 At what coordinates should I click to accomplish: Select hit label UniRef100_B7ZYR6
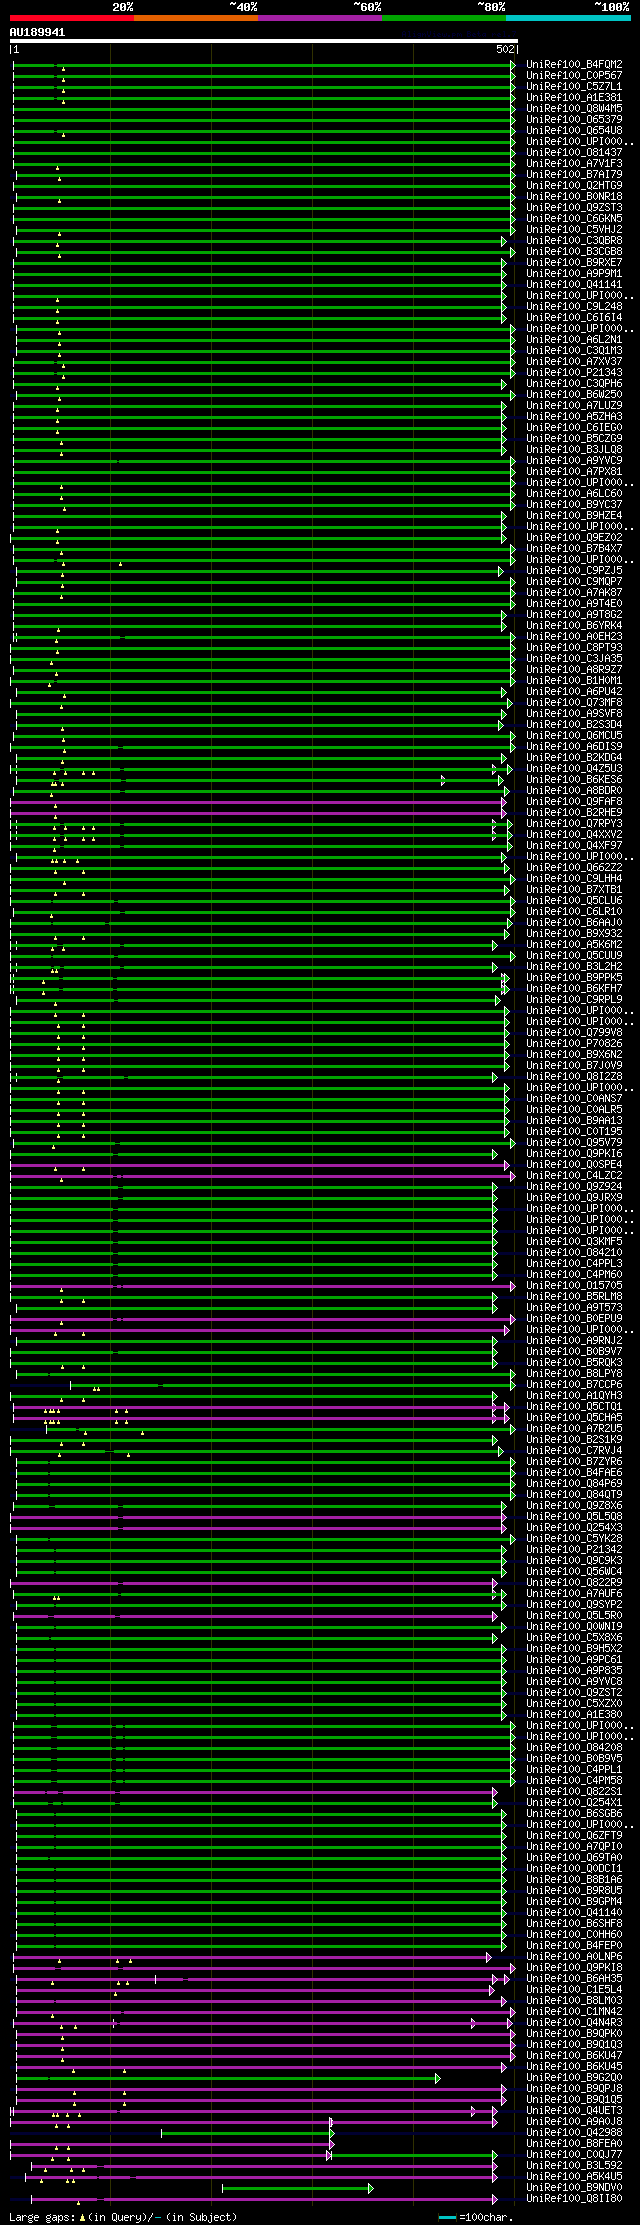tap(574, 1461)
